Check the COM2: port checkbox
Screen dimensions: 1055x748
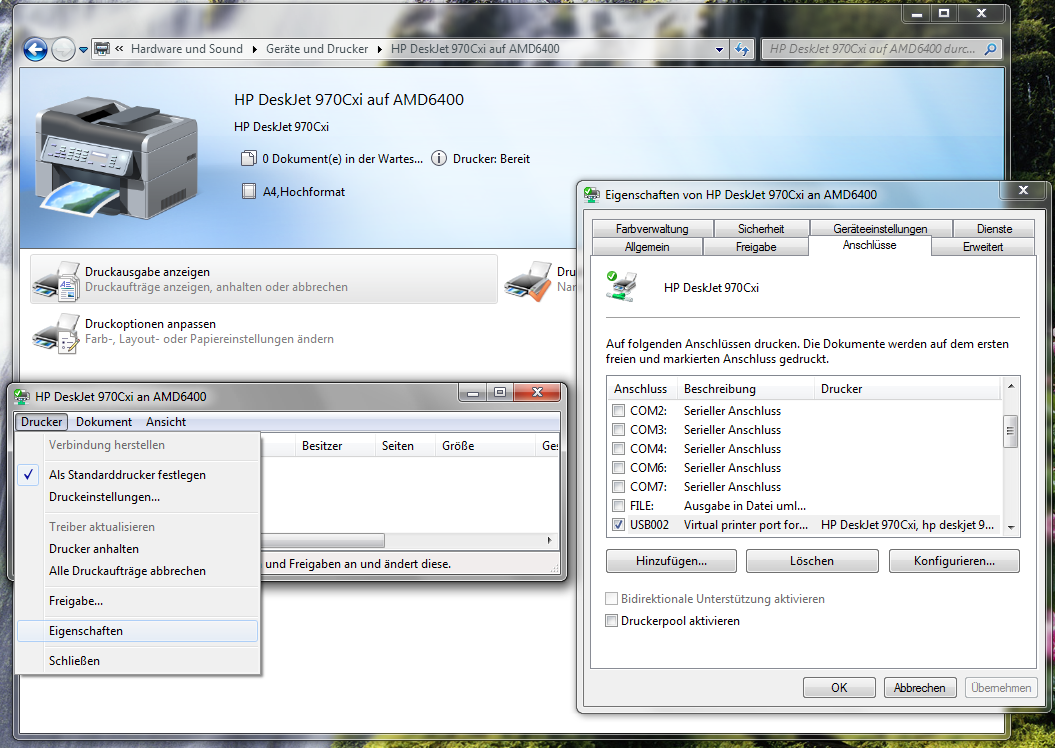(x=618, y=410)
